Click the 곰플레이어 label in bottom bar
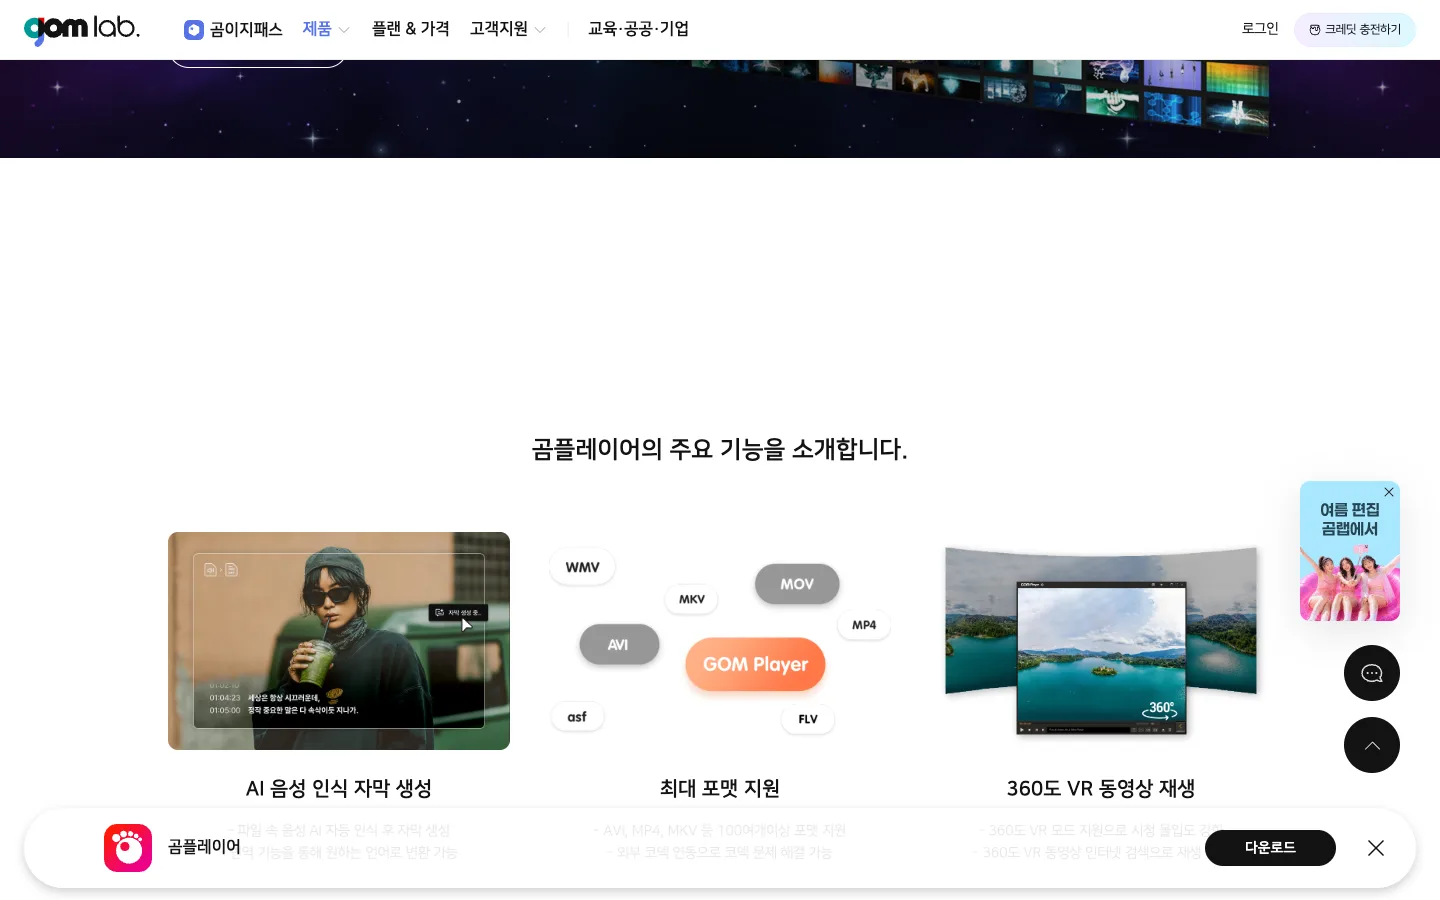 point(204,847)
